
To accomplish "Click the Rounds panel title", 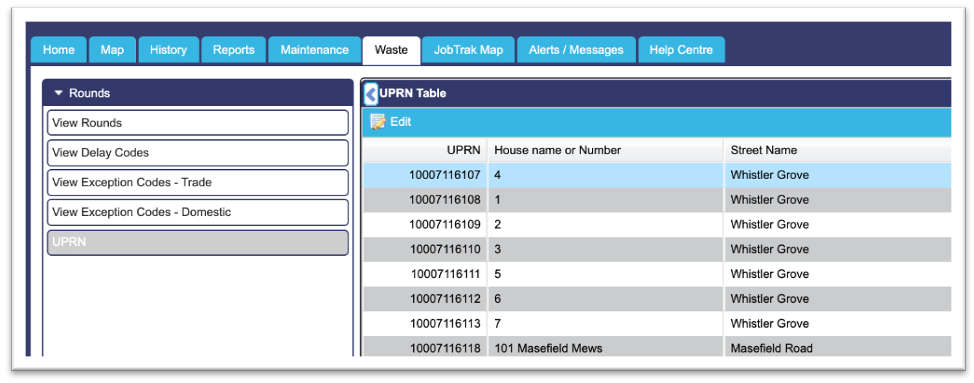I will pyautogui.click(x=89, y=93).
